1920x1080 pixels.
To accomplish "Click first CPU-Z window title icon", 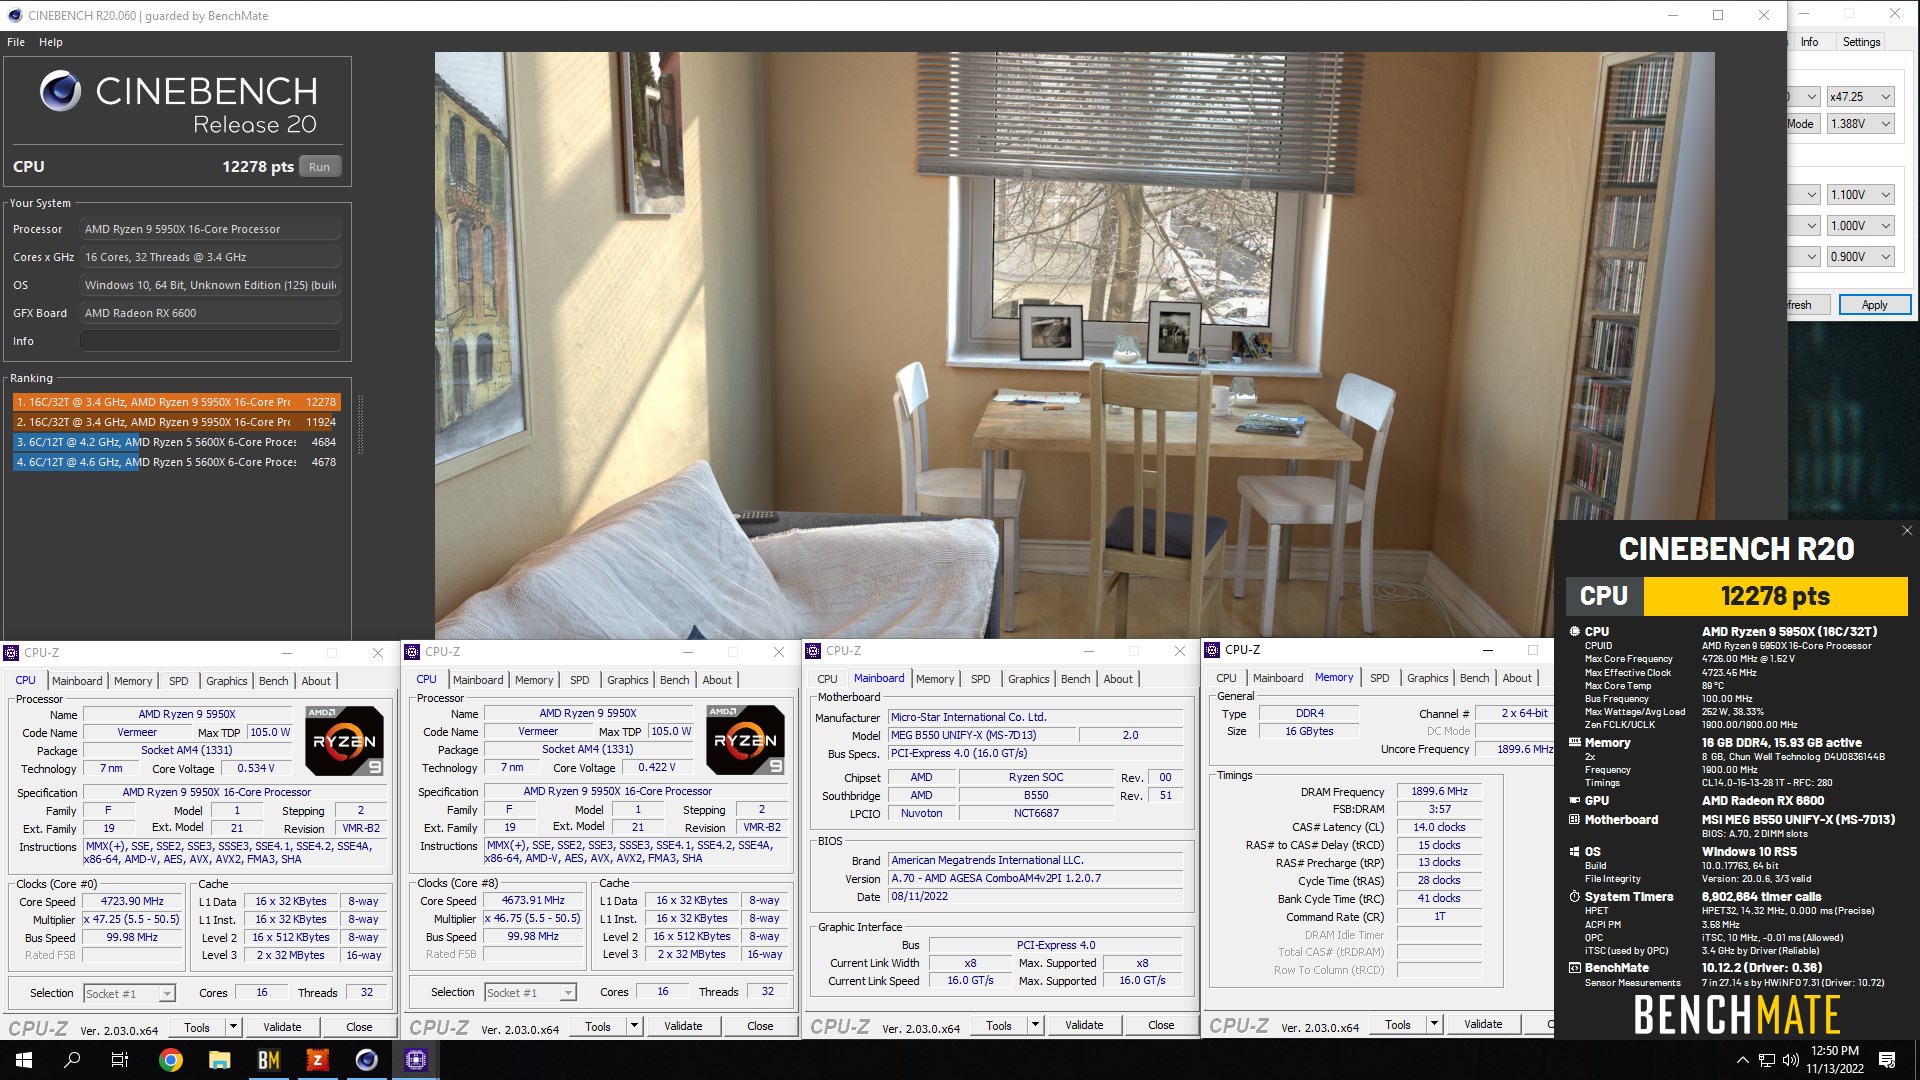I will pyautogui.click(x=12, y=653).
